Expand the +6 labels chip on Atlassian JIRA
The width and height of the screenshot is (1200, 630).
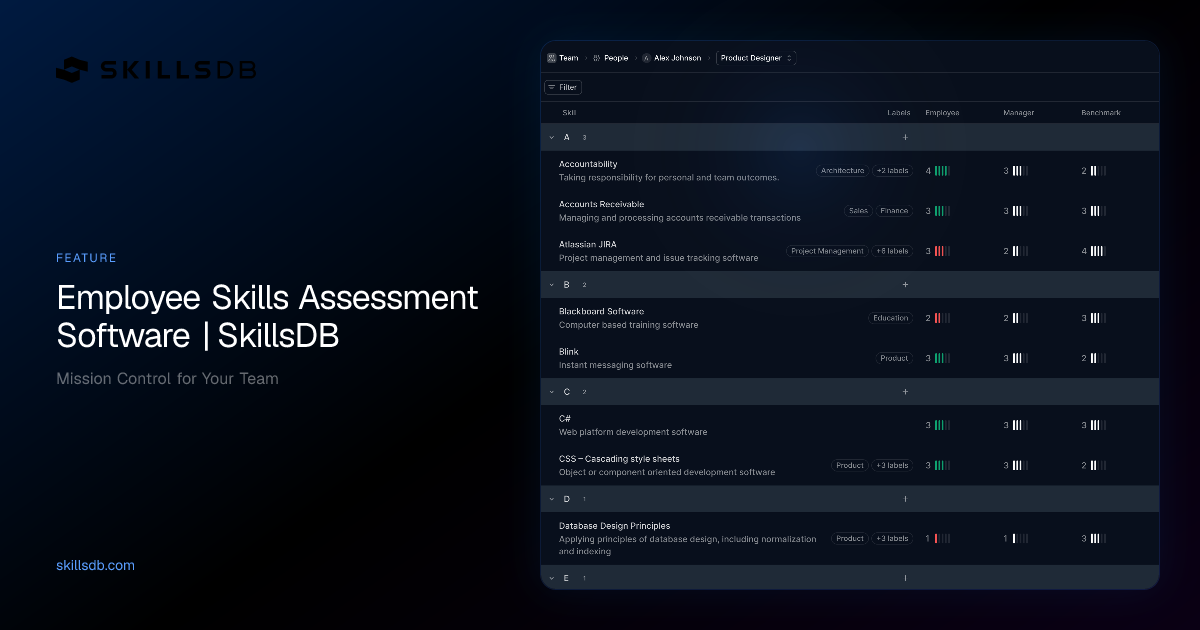[x=892, y=251]
